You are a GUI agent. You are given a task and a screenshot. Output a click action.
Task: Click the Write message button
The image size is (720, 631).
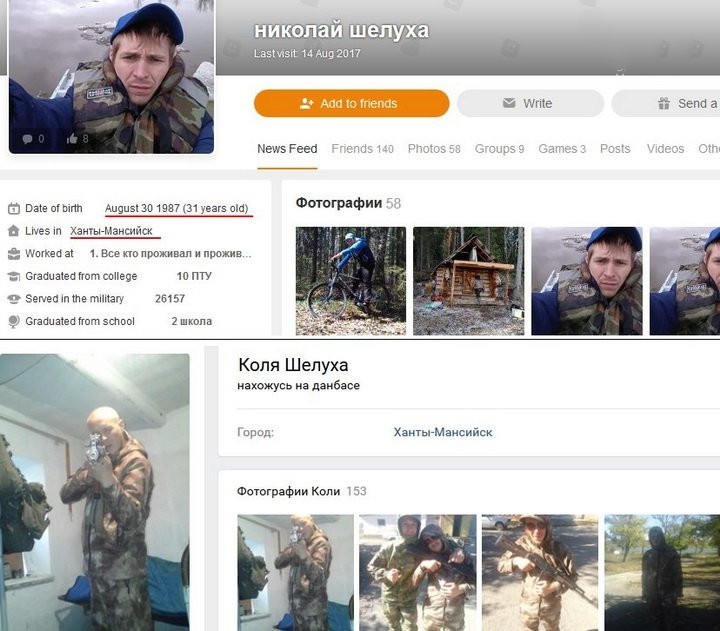pos(530,103)
